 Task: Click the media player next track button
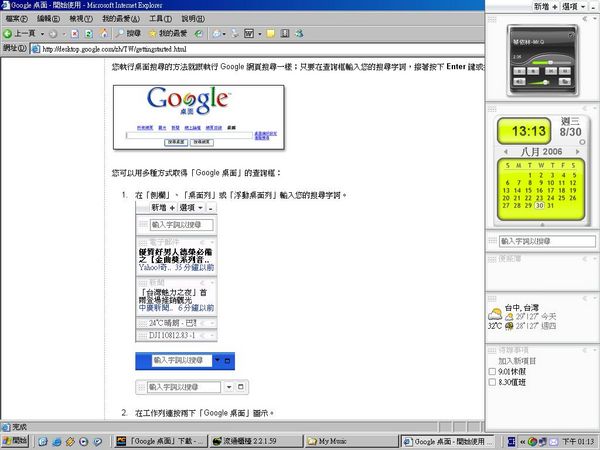tap(565, 71)
